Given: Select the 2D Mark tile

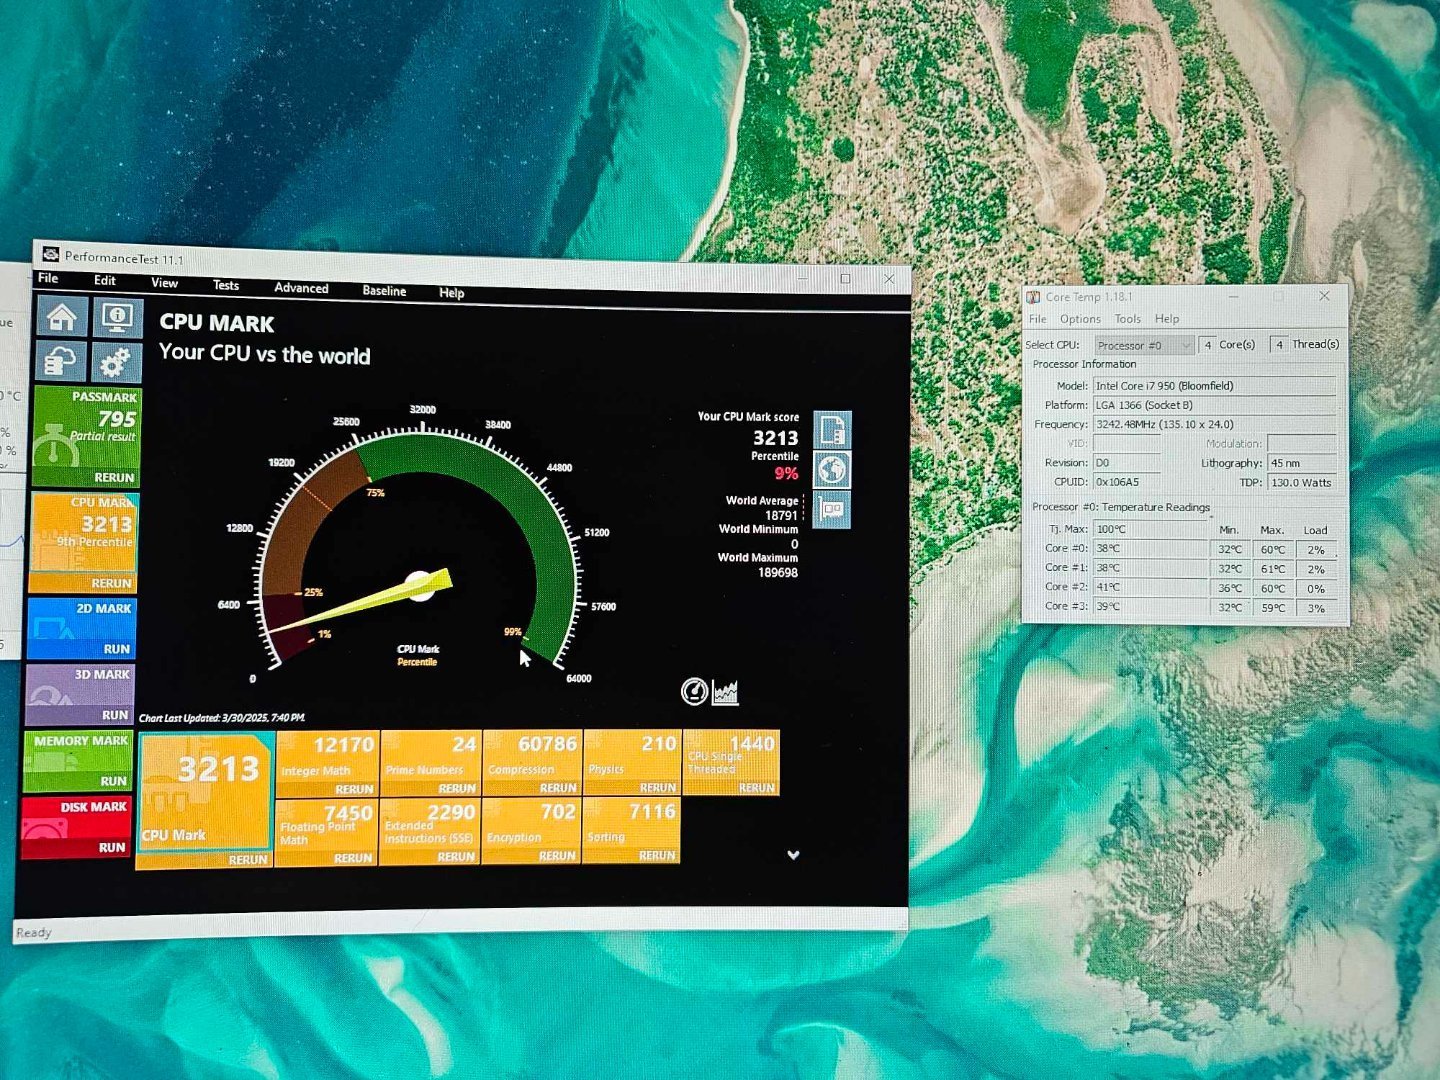Looking at the screenshot, I should coord(81,627).
